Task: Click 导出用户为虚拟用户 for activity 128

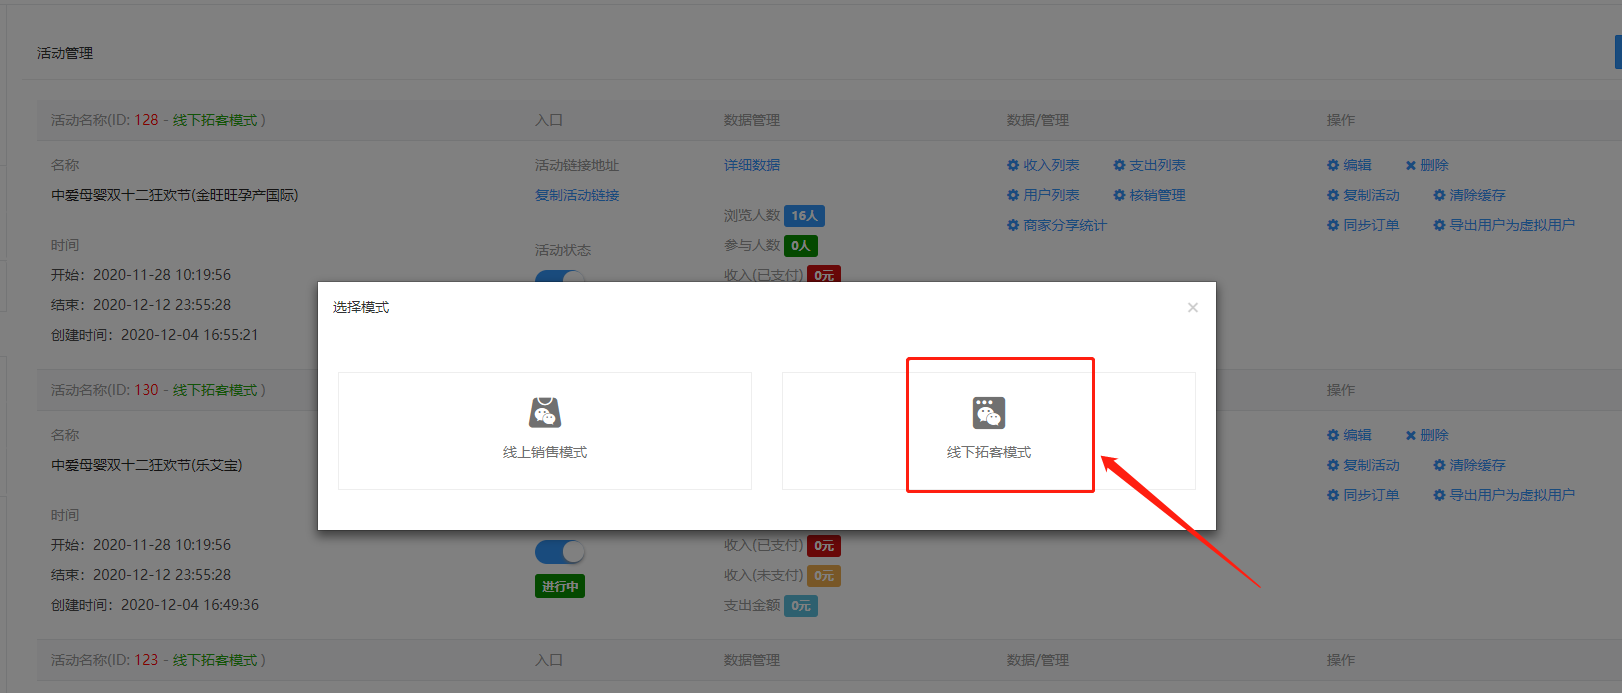Action: [1504, 225]
